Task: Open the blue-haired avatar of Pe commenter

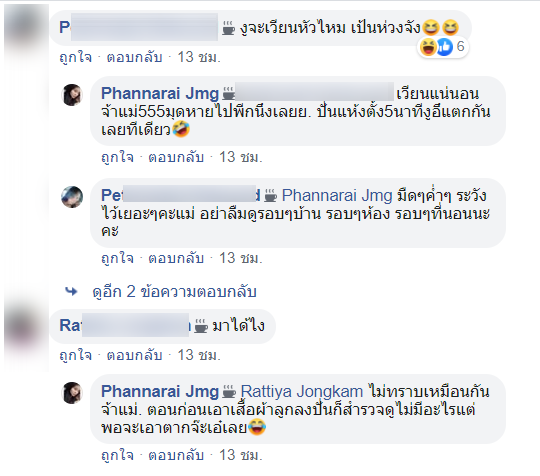Action: pos(72,197)
